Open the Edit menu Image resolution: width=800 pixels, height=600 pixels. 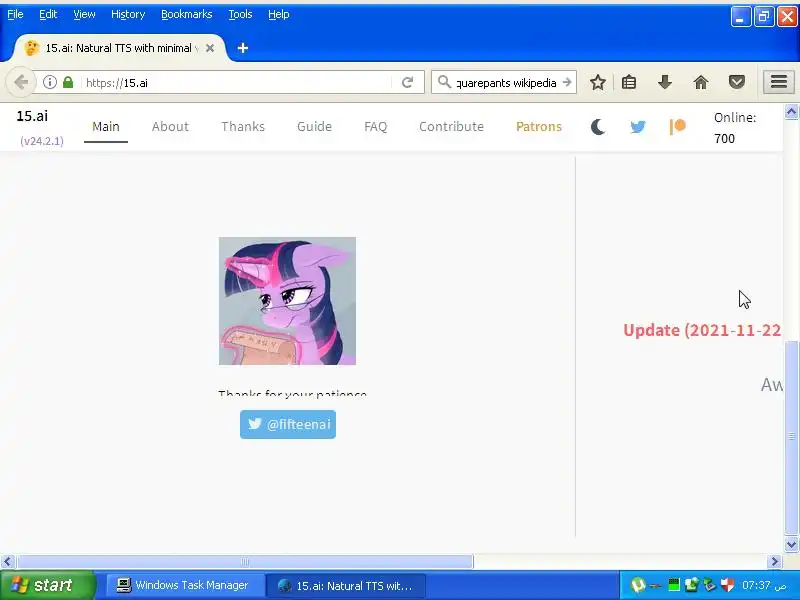[x=48, y=14]
